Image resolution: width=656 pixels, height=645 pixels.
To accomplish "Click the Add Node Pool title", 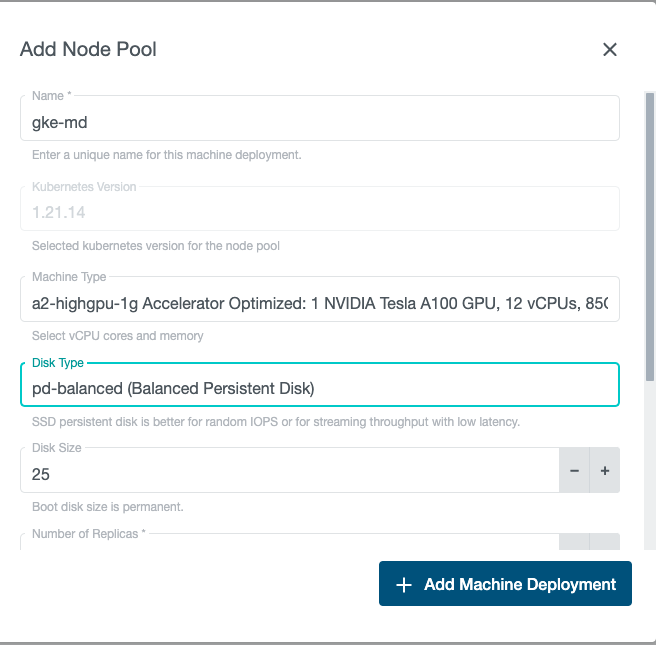I will coord(88,49).
